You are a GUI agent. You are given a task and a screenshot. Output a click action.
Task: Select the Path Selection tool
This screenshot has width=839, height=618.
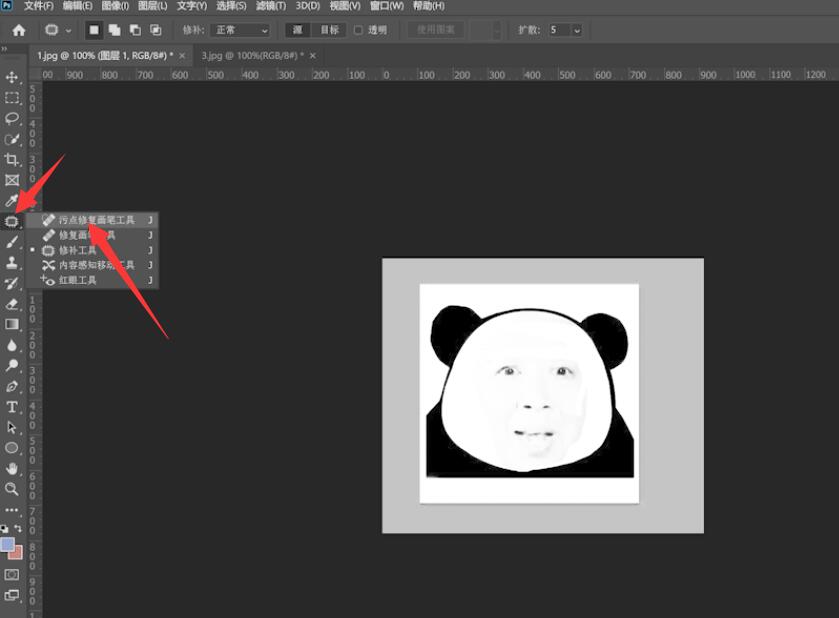(x=12, y=428)
